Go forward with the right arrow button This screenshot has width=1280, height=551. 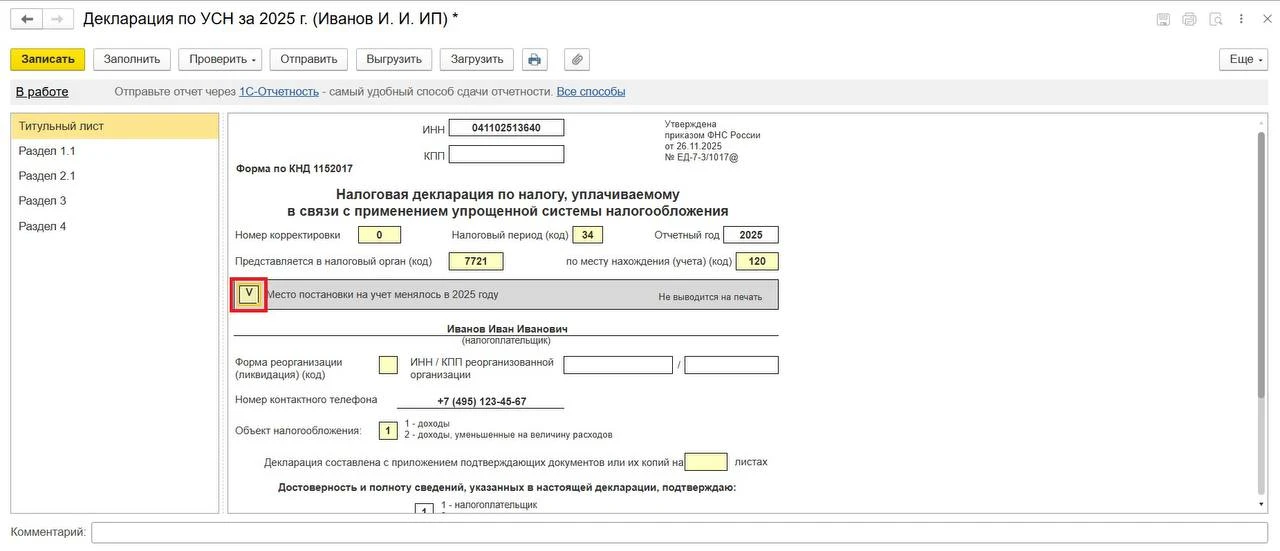click(58, 19)
